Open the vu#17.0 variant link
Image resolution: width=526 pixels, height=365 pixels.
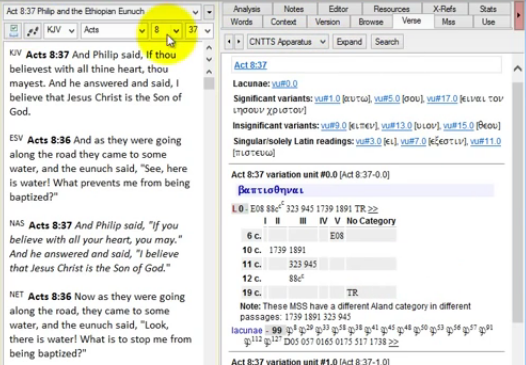442,99
